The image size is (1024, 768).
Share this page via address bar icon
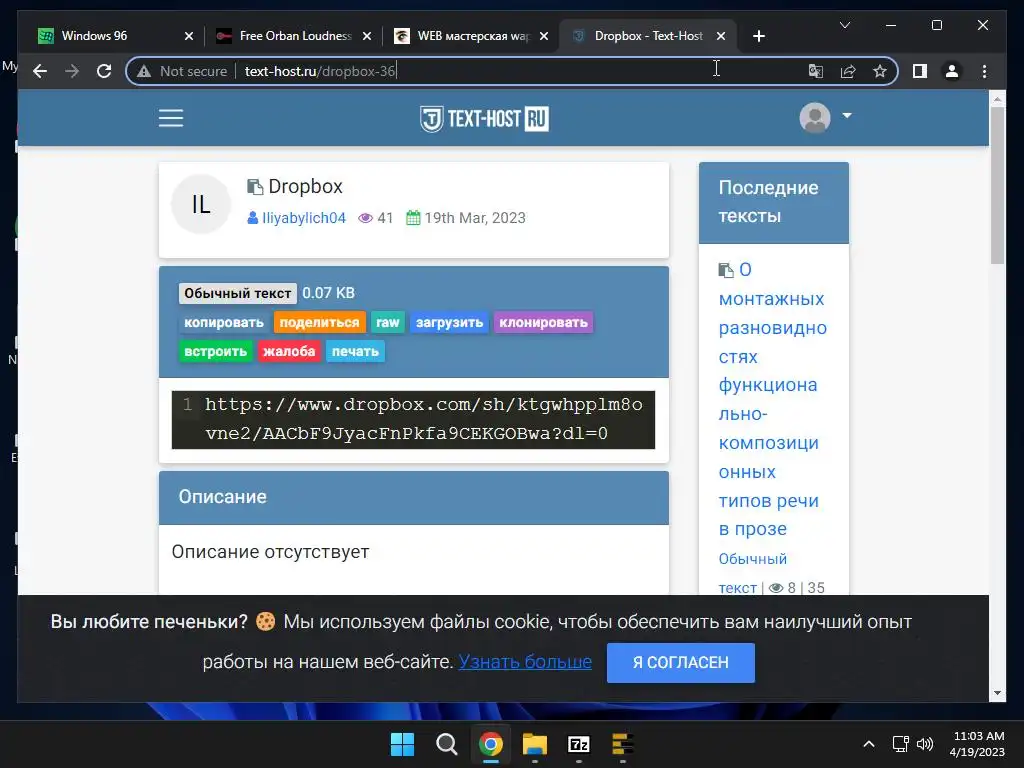click(848, 71)
